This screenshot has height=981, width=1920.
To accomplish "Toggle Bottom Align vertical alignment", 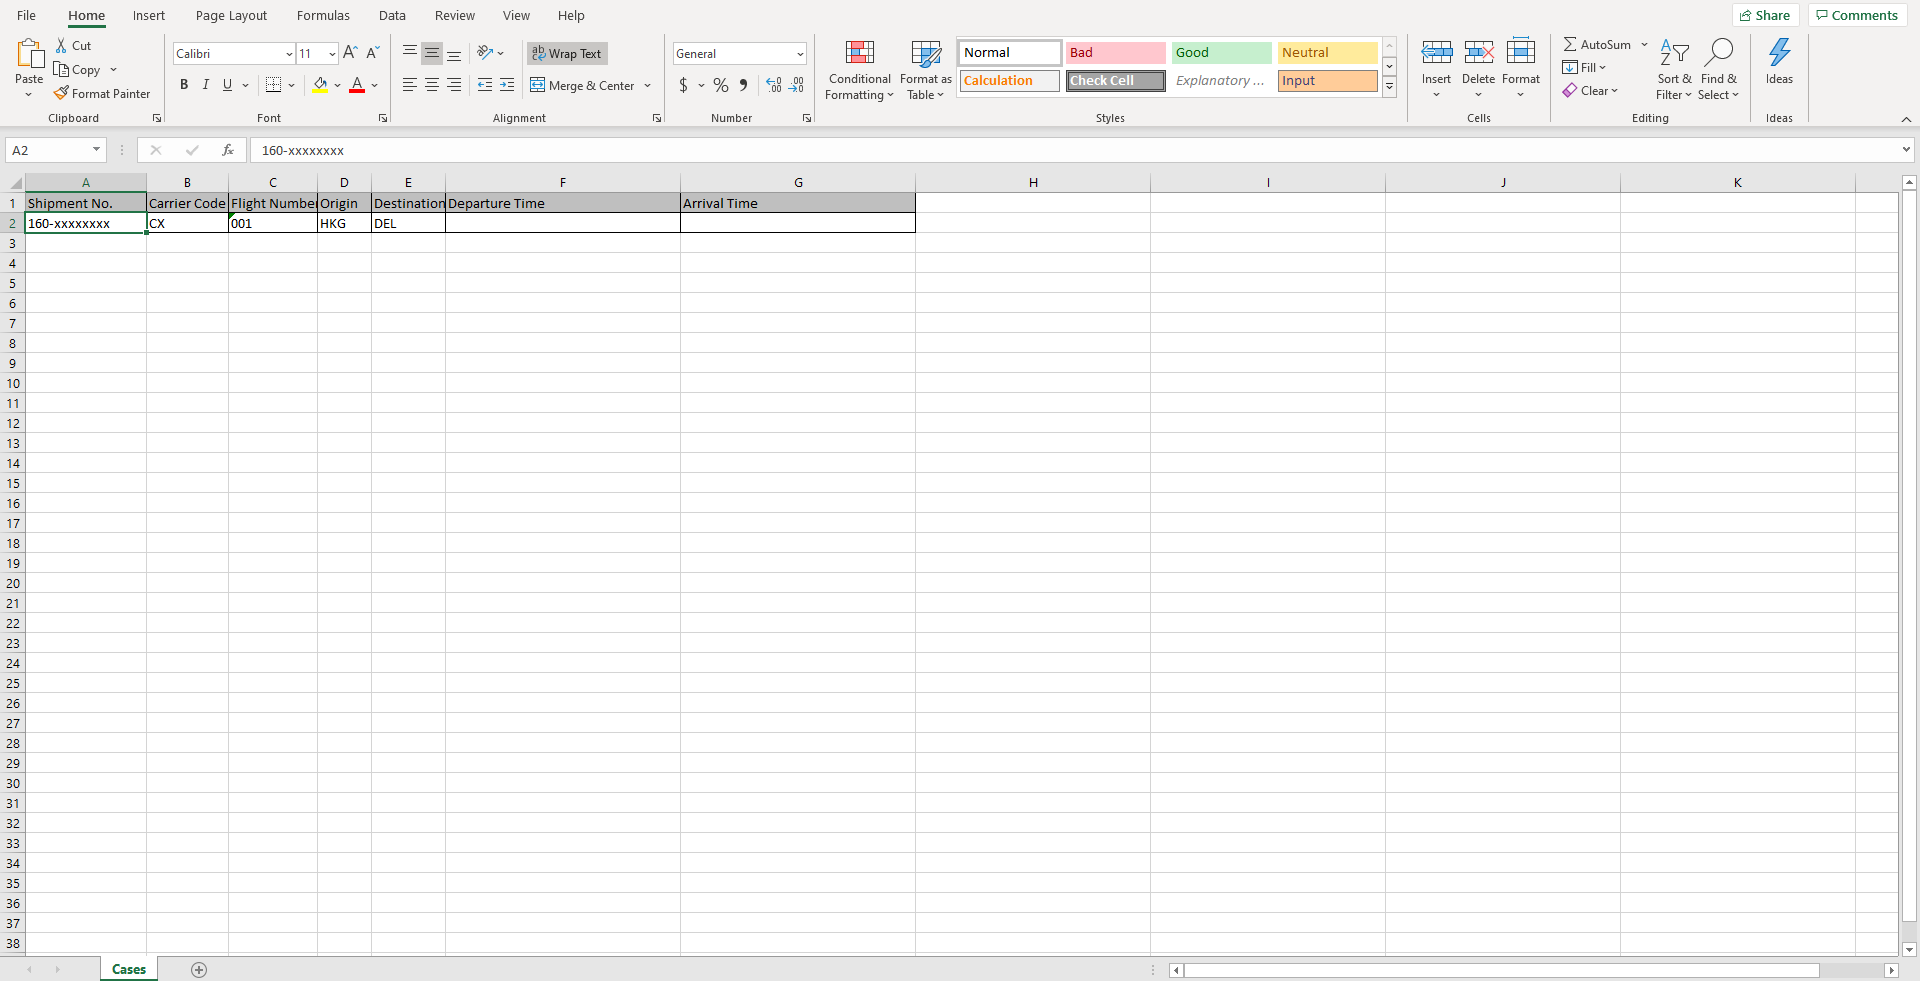I will pos(454,53).
